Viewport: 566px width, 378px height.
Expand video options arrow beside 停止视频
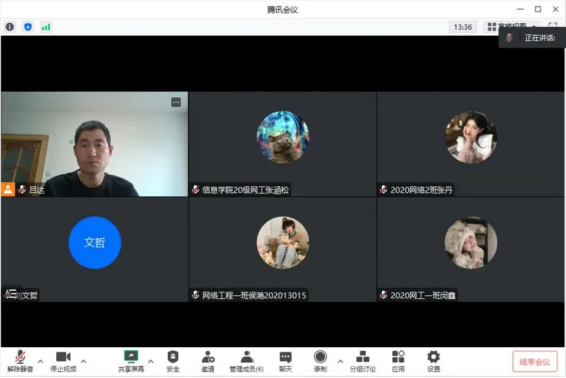point(83,361)
